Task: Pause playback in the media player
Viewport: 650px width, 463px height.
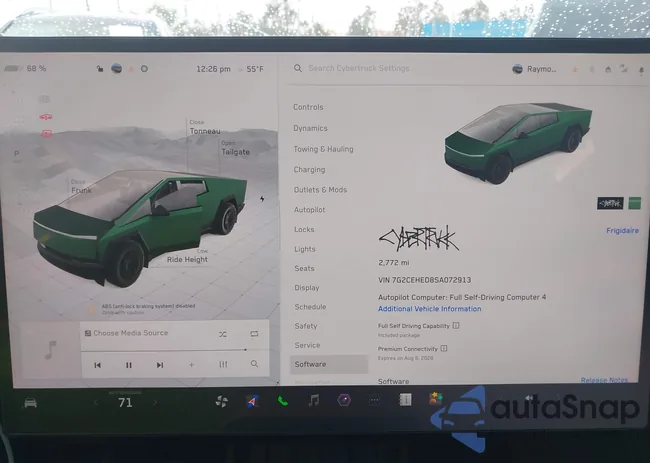Action: pos(128,365)
